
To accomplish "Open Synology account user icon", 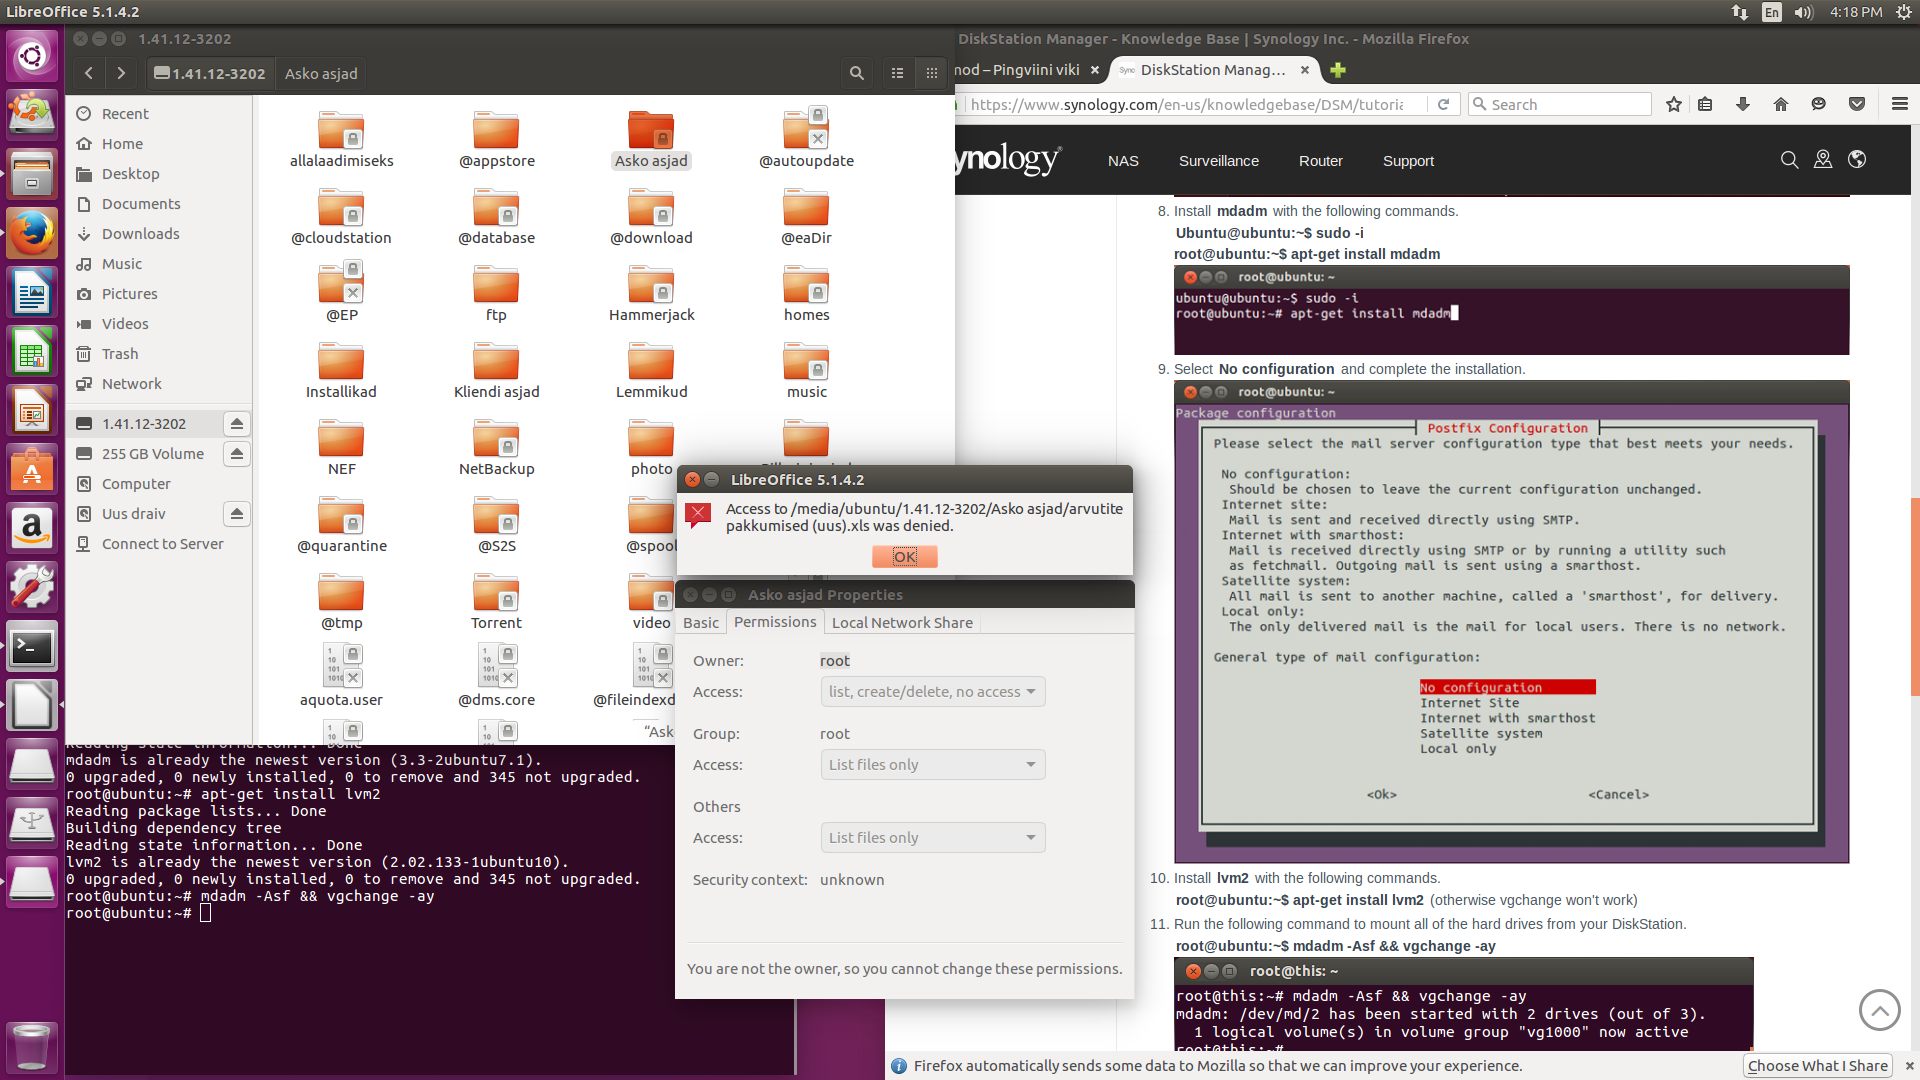I will (1823, 160).
